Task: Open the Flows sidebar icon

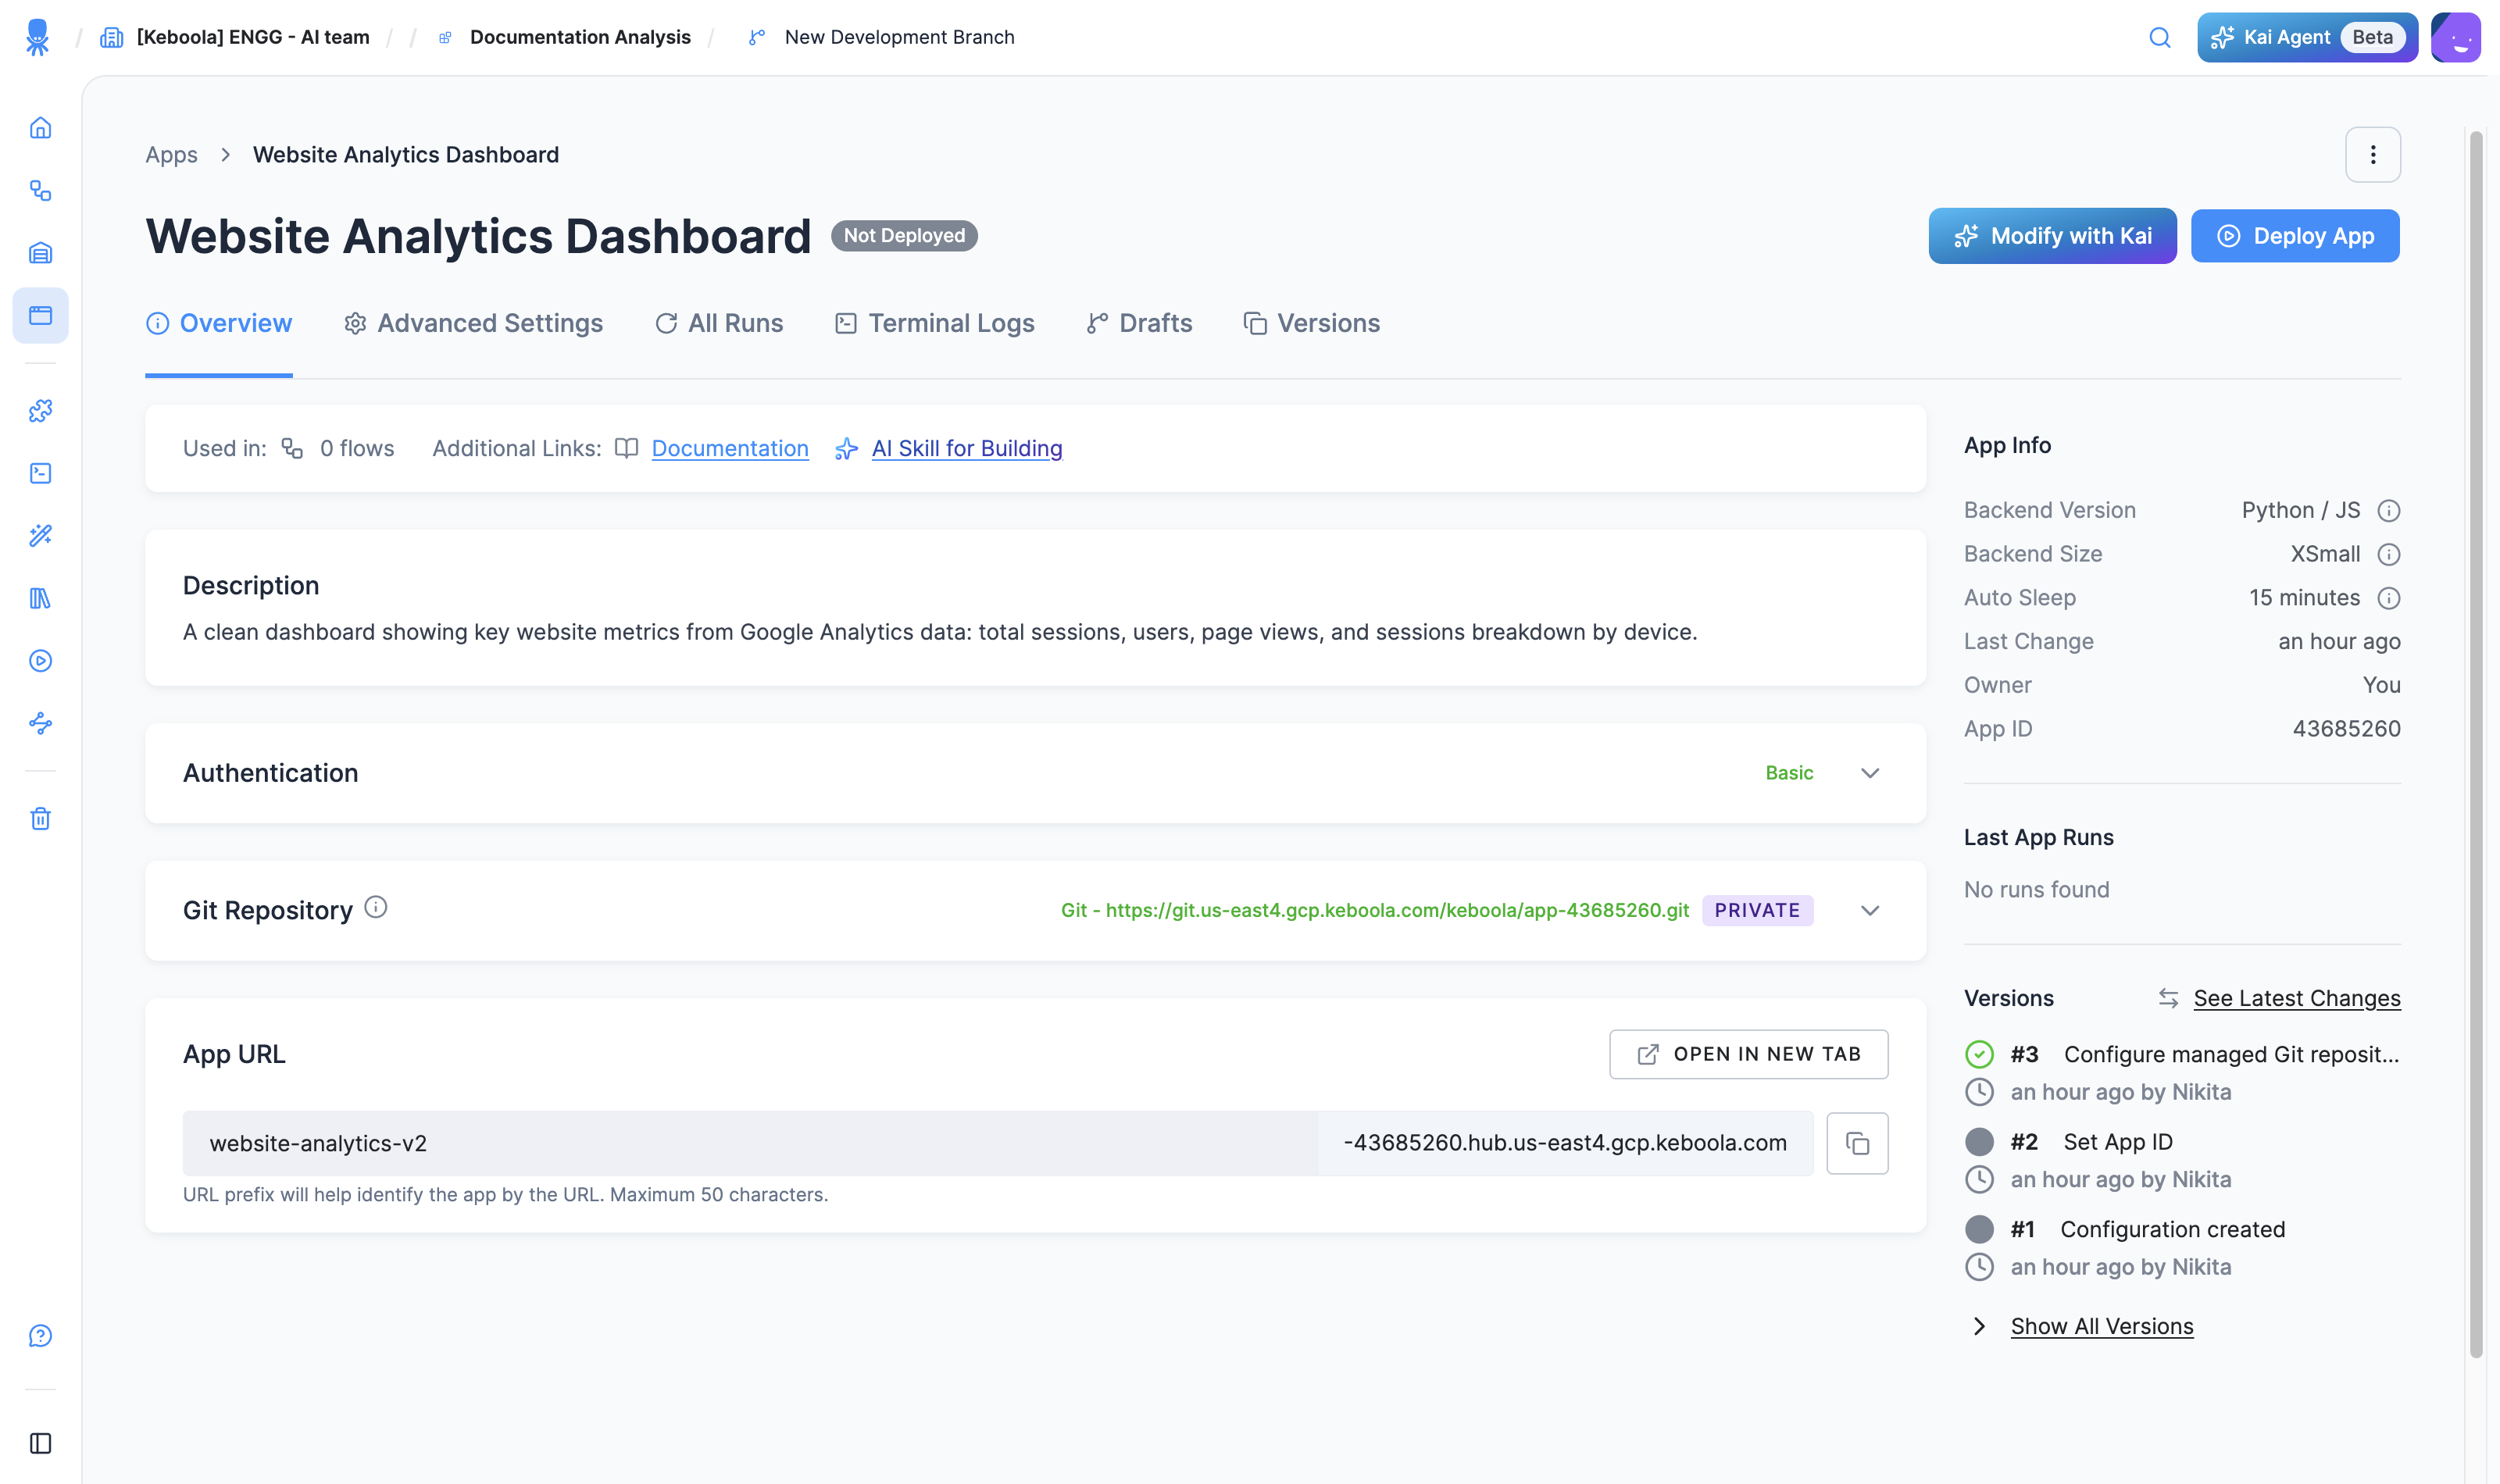Action: (x=40, y=190)
